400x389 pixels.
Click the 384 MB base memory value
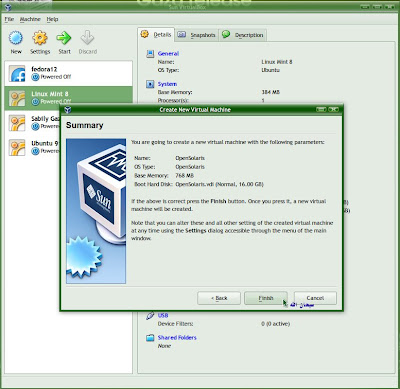[x=271, y=92]
